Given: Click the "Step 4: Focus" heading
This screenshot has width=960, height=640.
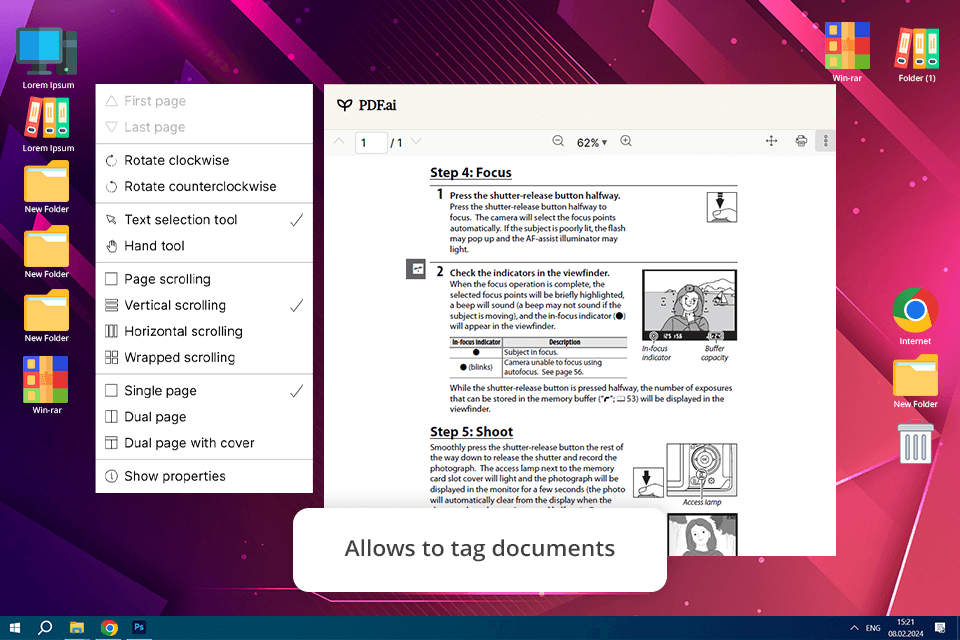Looking at the screenshot, I should tap(470, 173).
